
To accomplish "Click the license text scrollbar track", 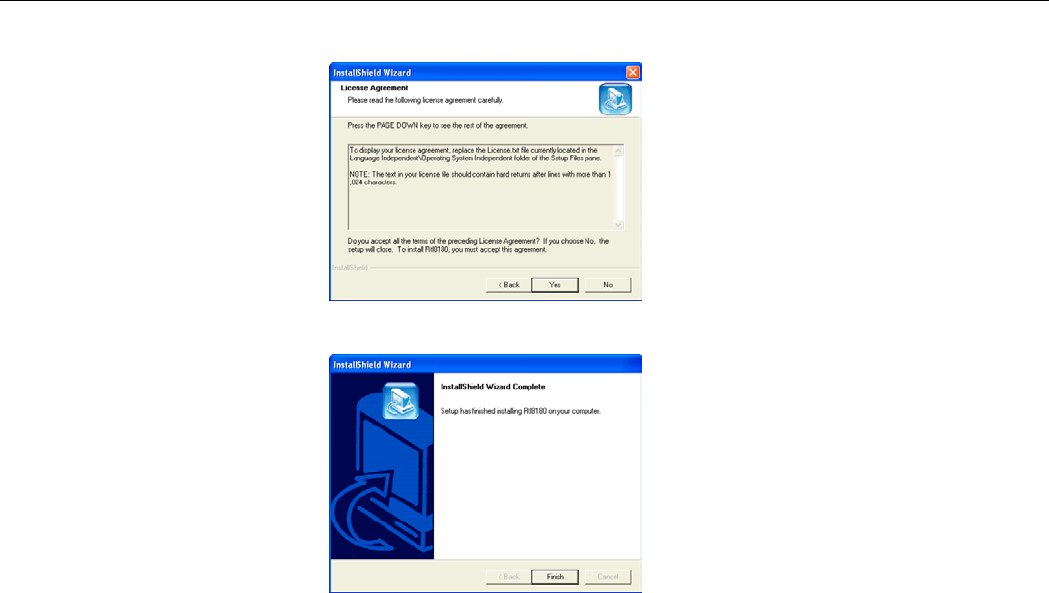I will click(618, 188).
